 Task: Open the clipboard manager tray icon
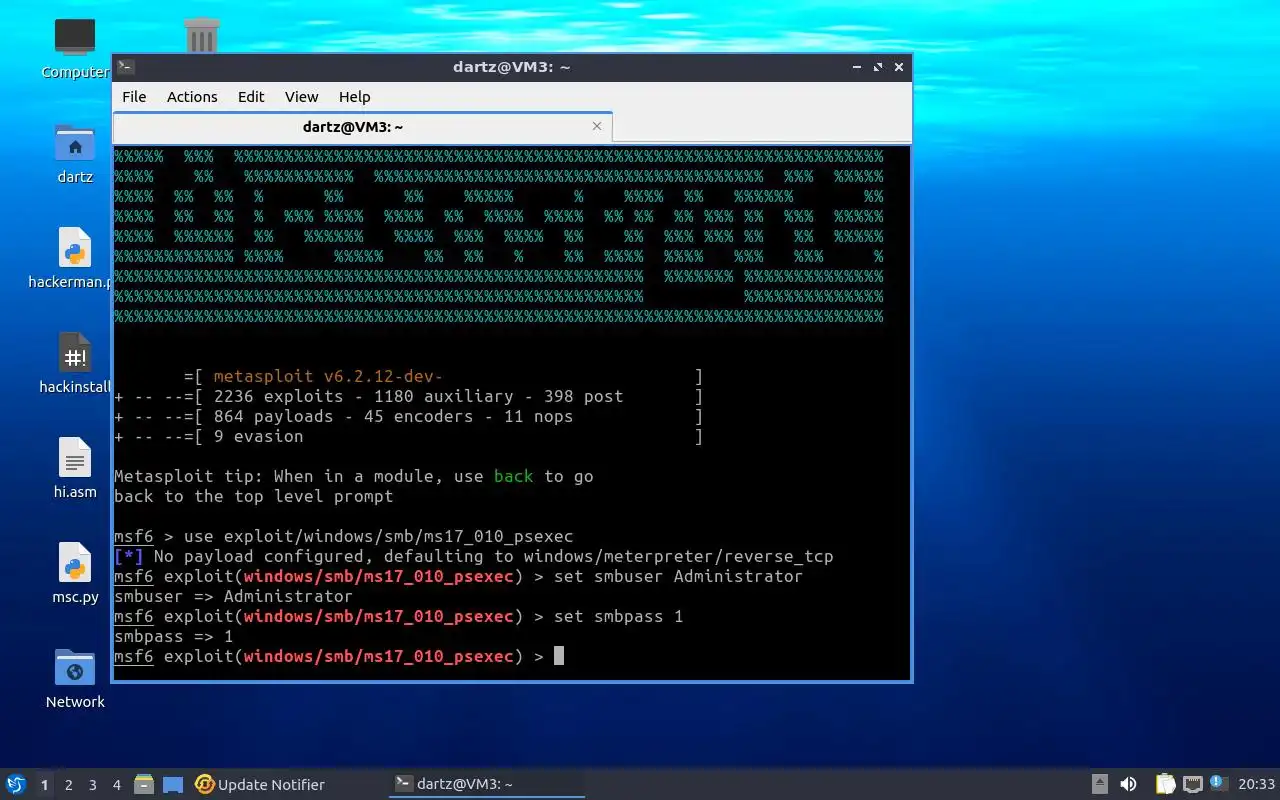tap(1165, 784)
